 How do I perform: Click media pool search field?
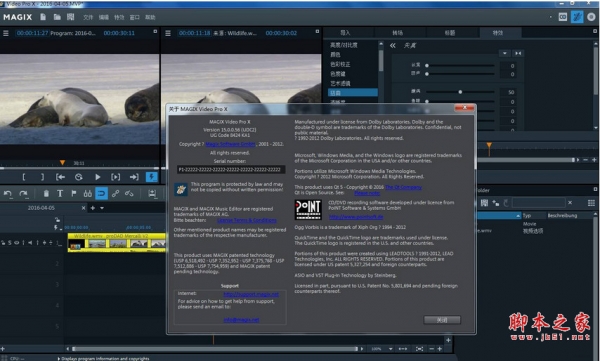538,203
